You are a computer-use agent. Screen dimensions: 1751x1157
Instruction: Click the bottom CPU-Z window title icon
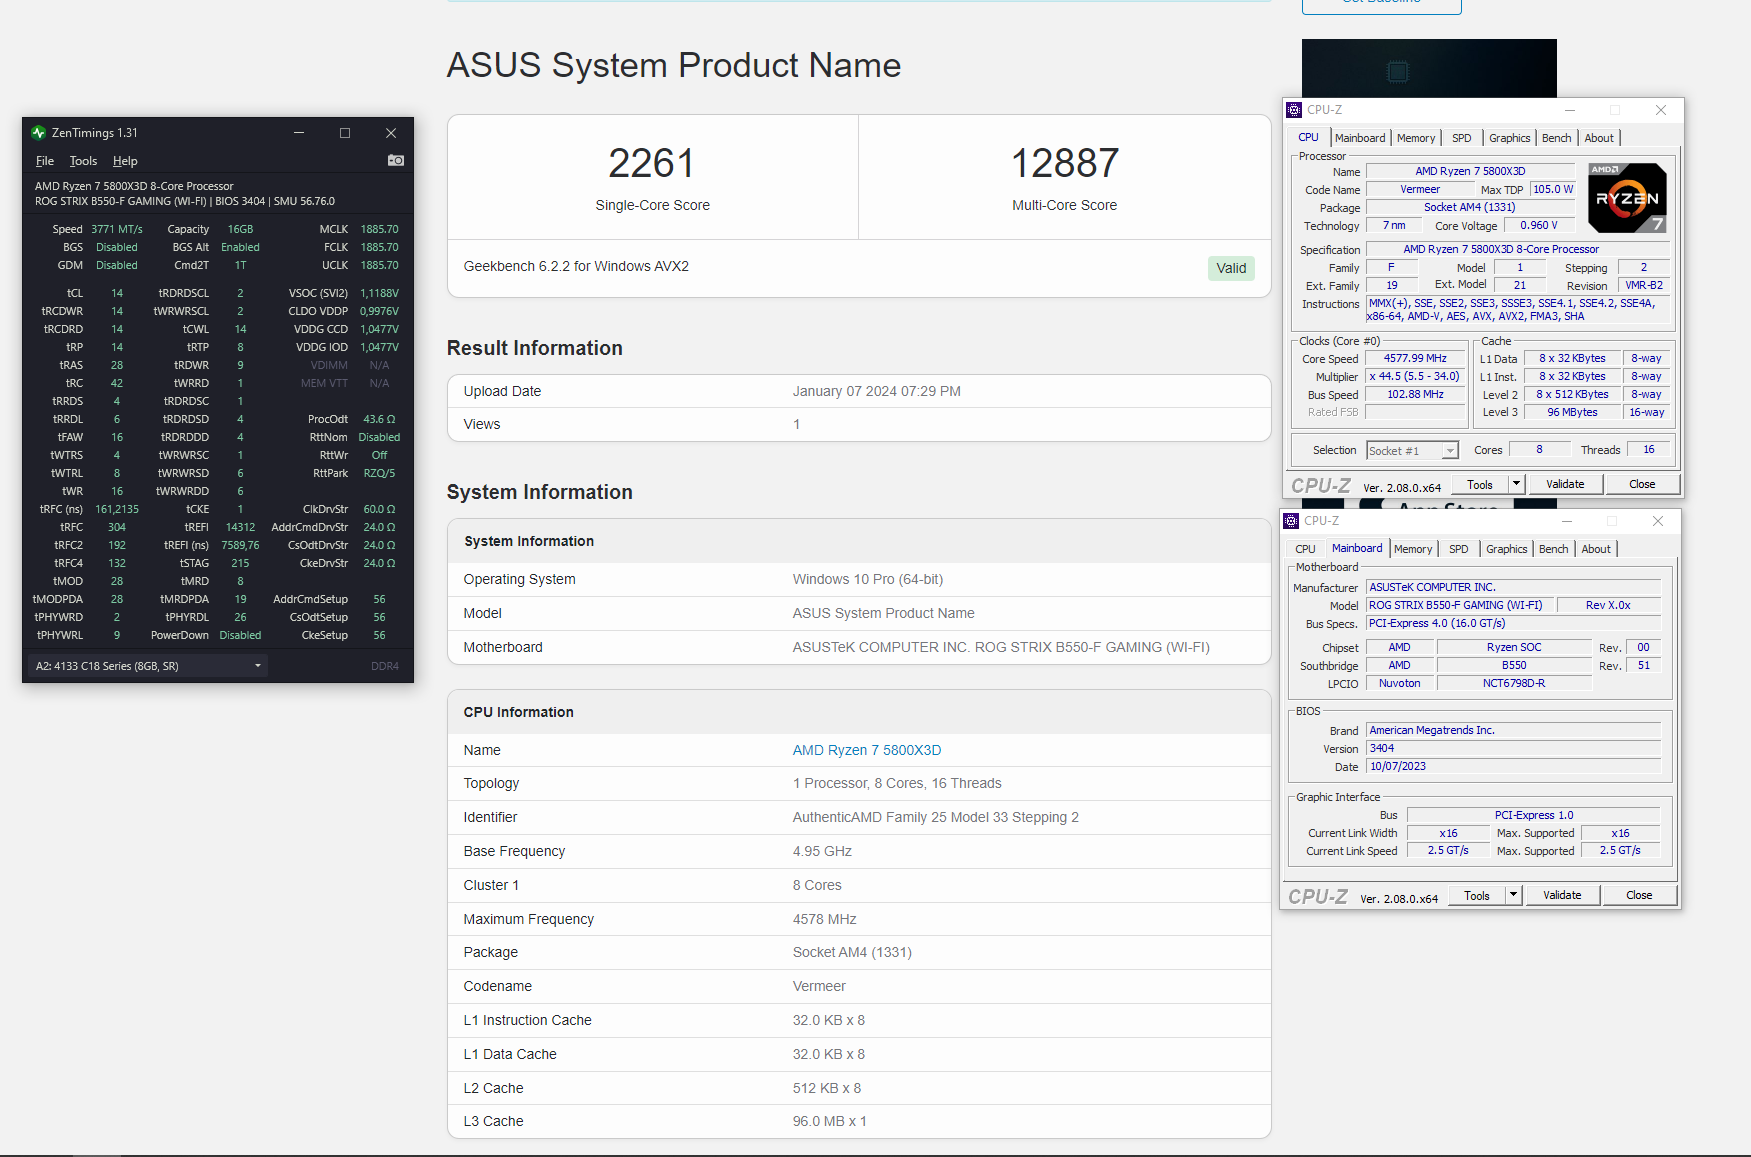point(1292,521)
